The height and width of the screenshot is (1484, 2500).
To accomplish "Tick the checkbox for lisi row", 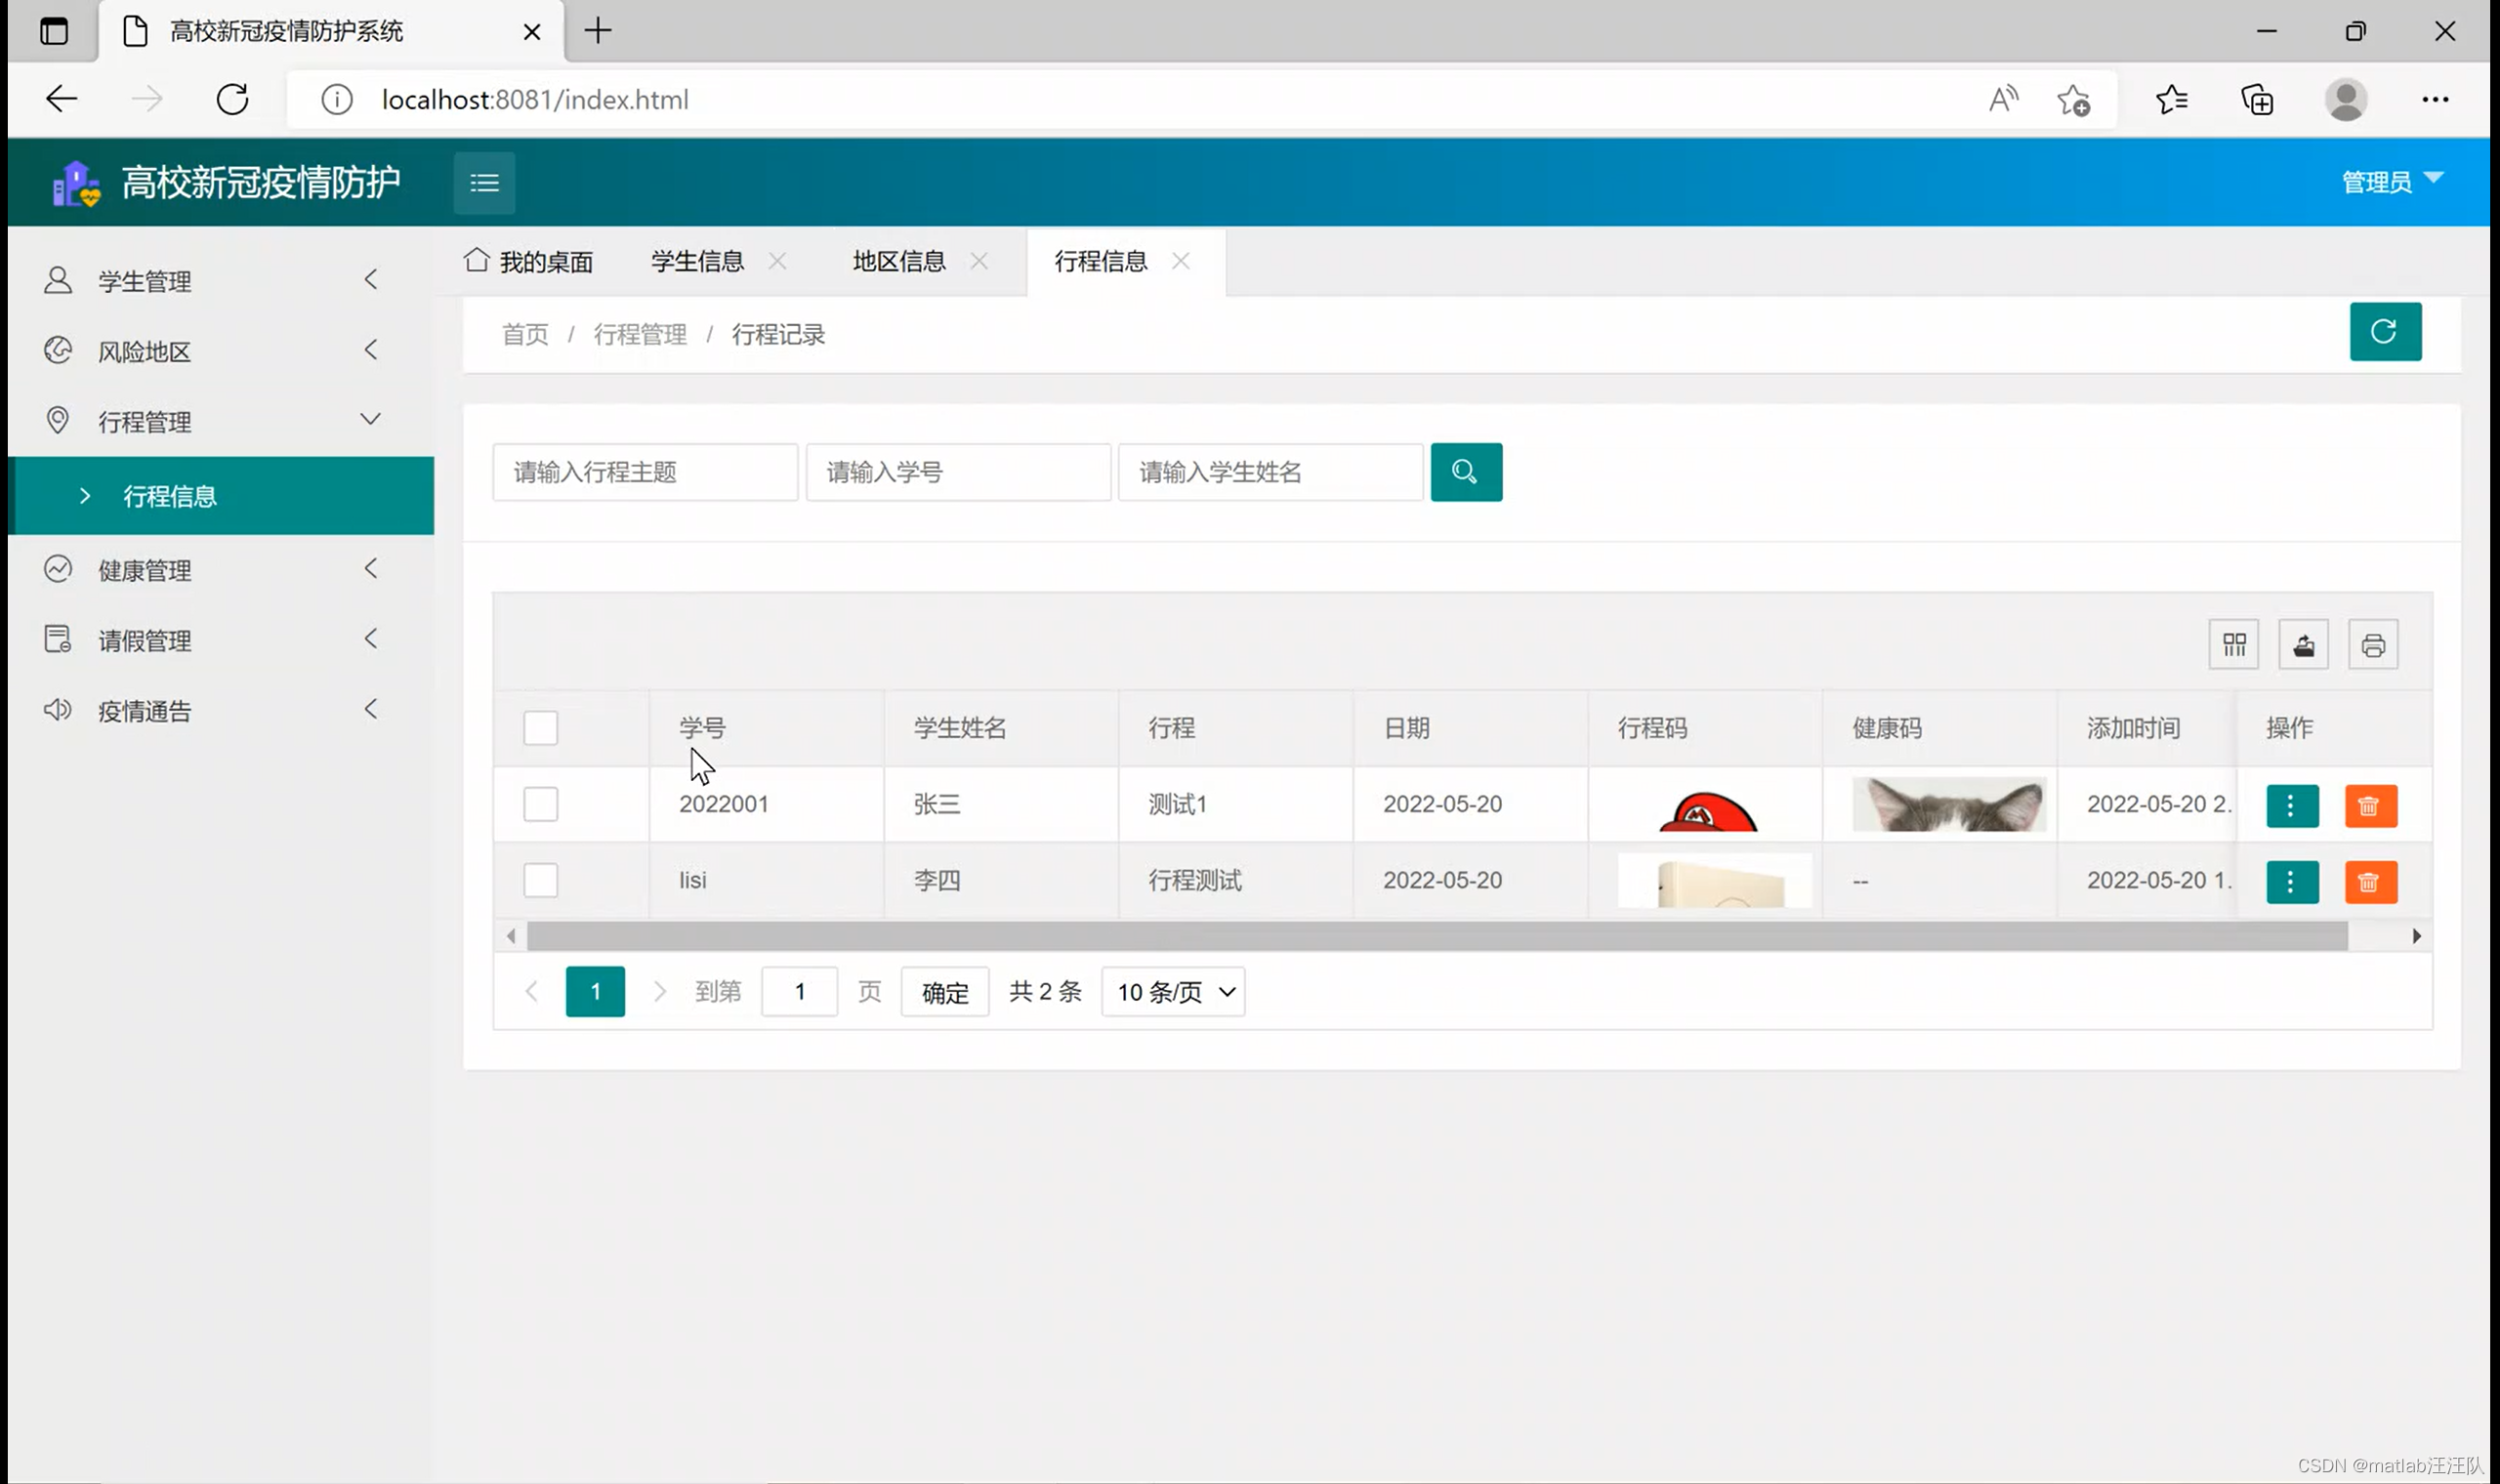I will (540, 880).
